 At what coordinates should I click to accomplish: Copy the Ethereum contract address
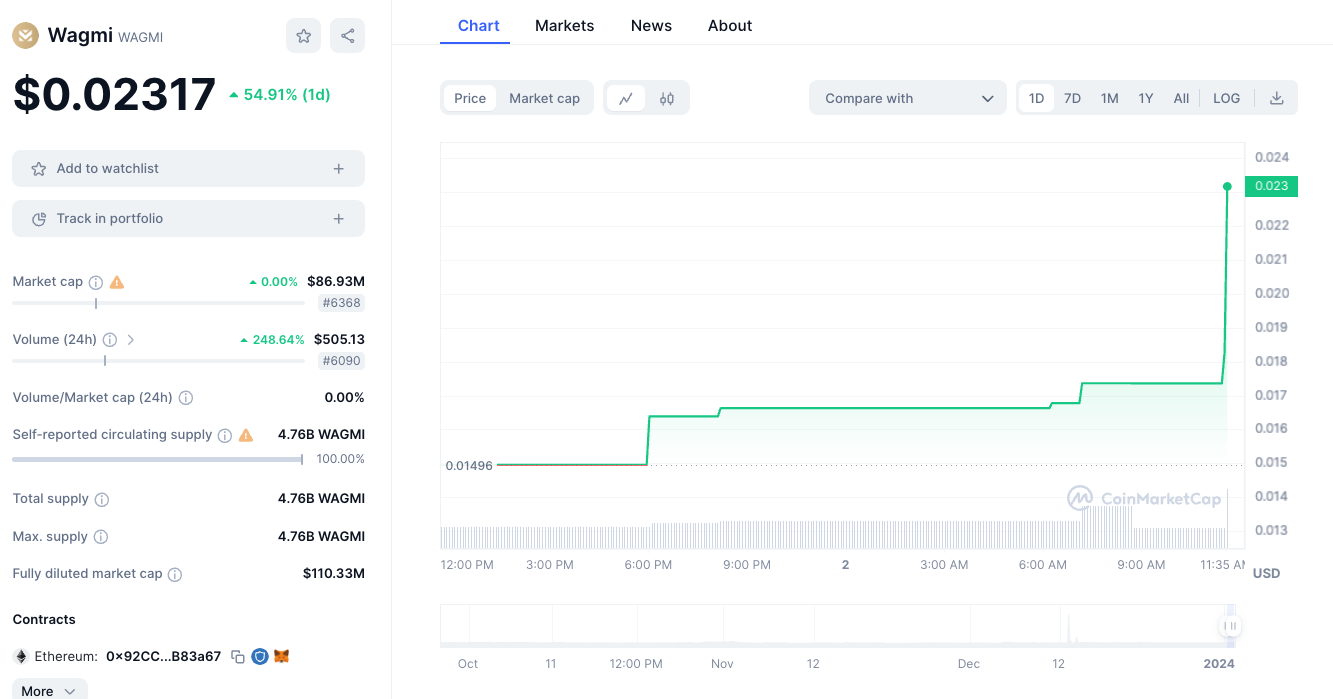pos(238,657)
